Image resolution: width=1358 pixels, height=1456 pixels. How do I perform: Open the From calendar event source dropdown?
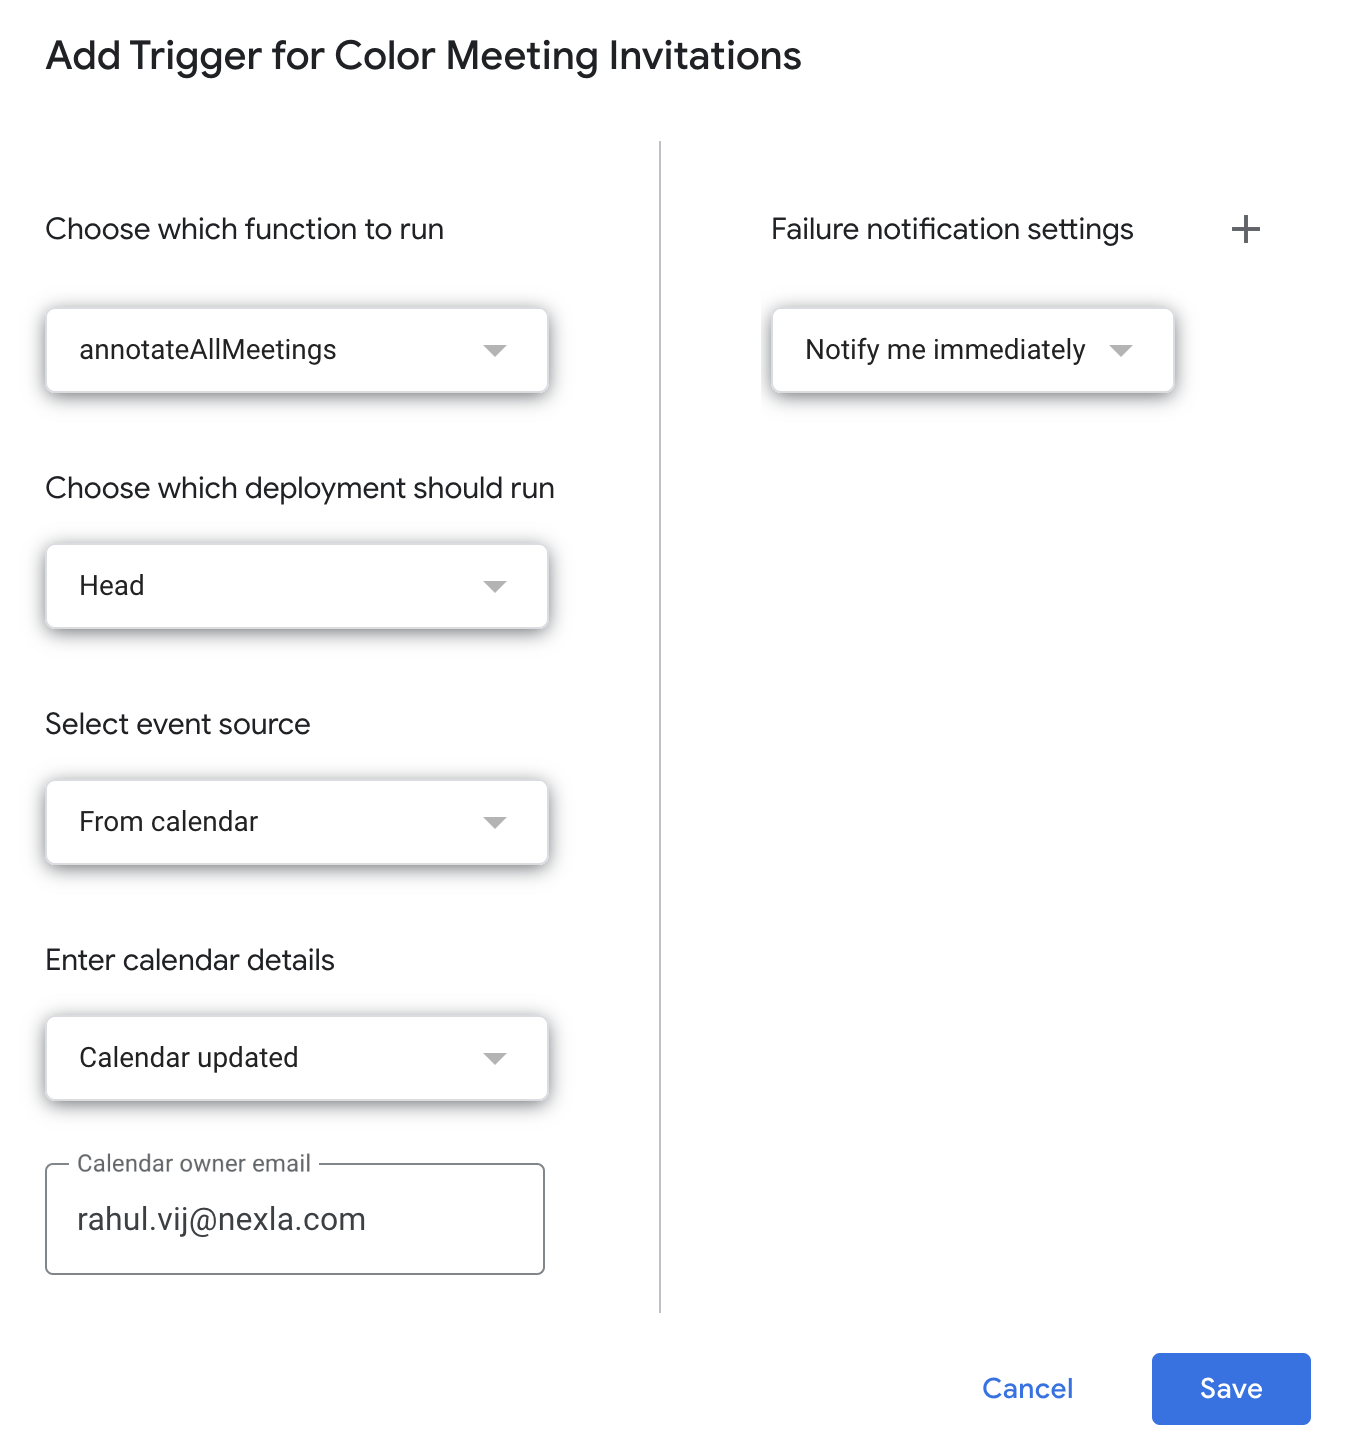297,822
